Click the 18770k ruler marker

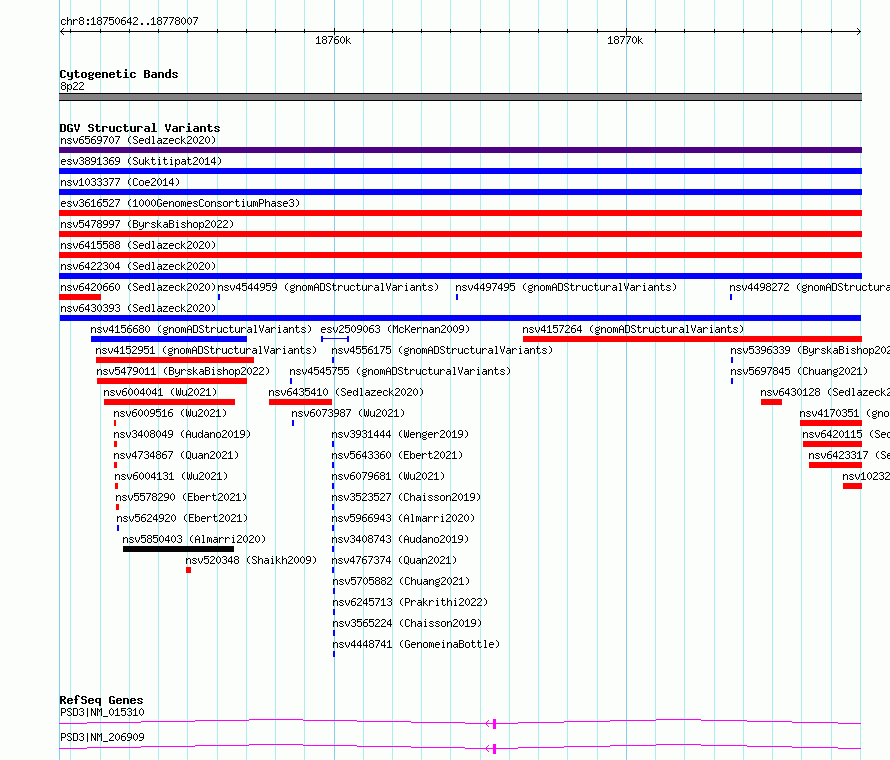pos(625,40)
